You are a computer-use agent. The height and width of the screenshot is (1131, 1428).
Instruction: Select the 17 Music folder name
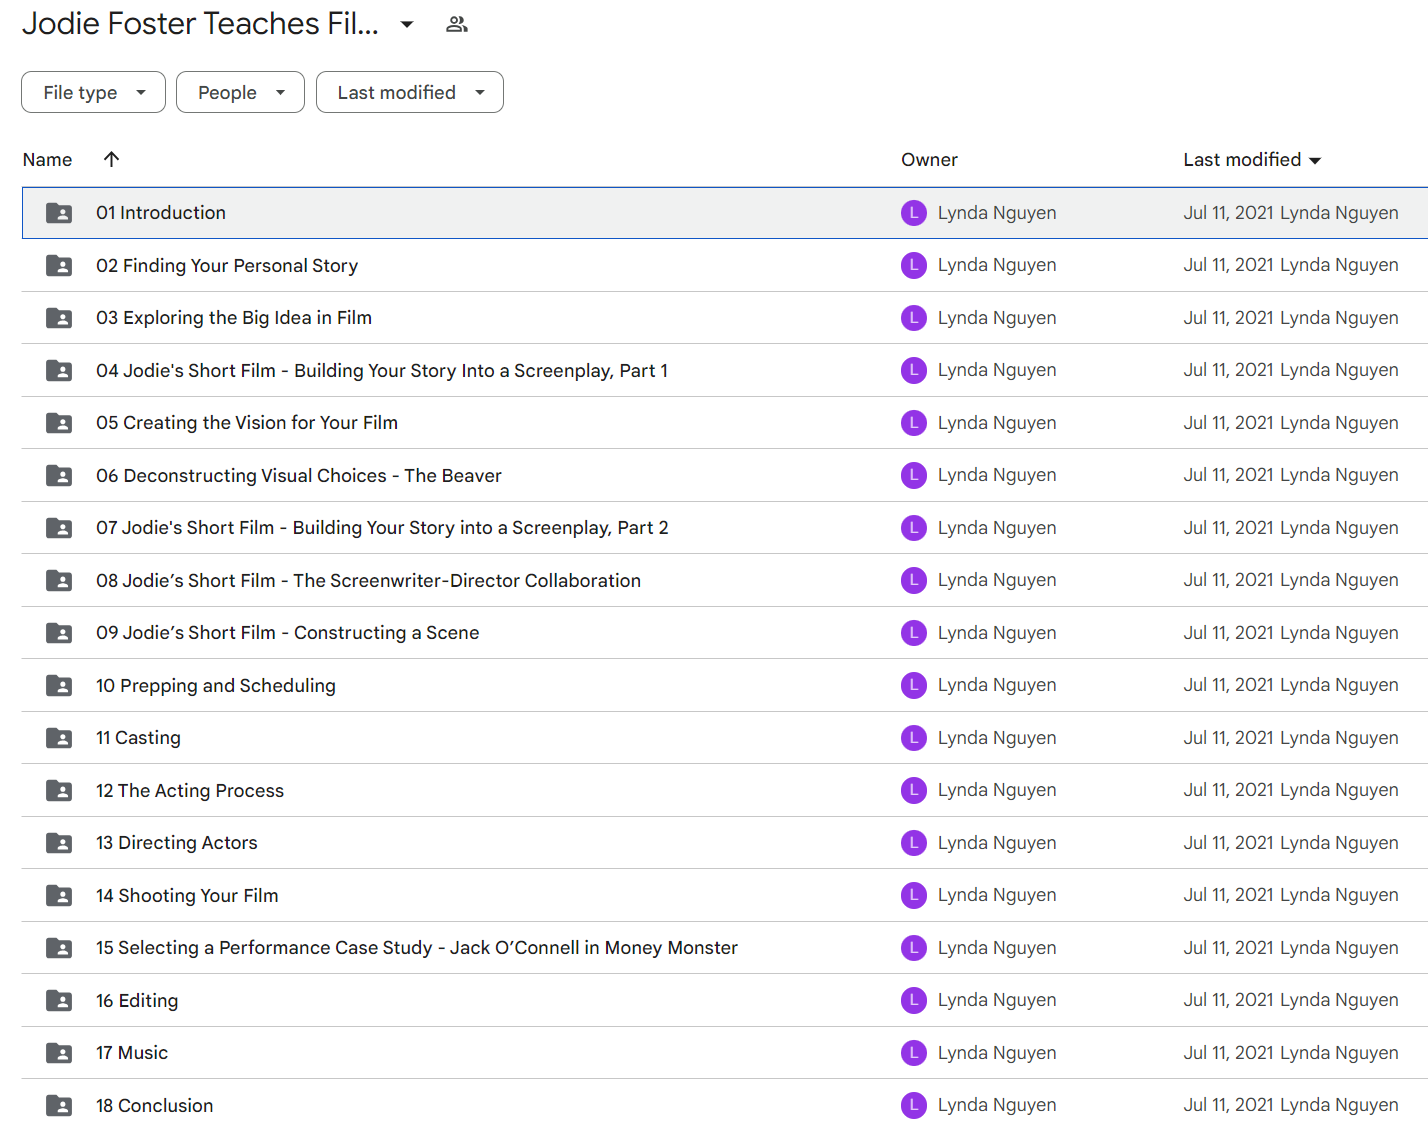132,1053
